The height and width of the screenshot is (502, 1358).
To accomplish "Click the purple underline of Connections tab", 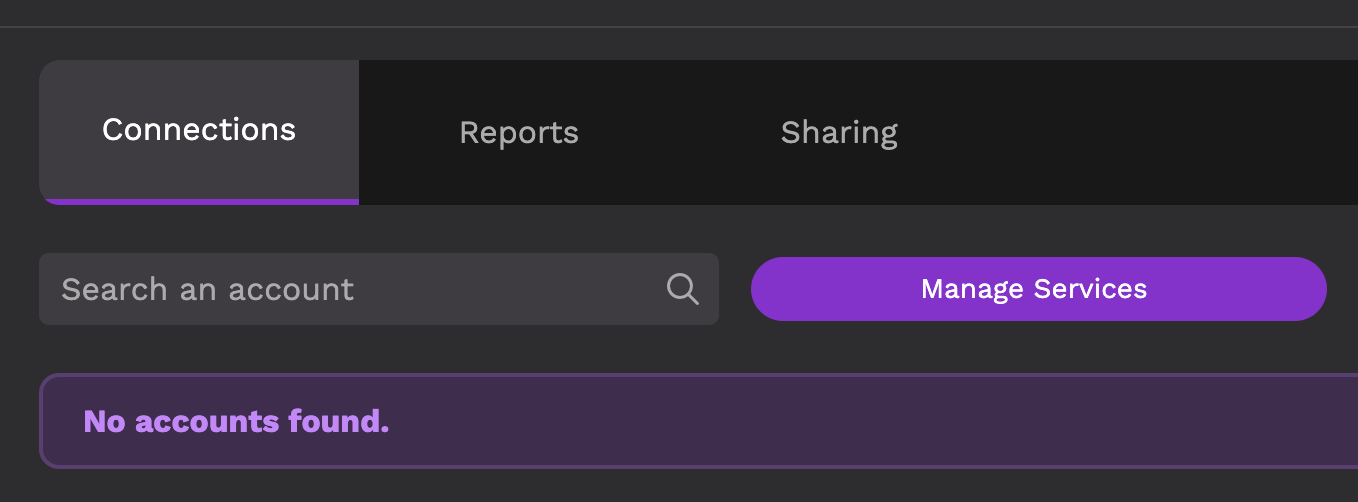I will [199, 202].
